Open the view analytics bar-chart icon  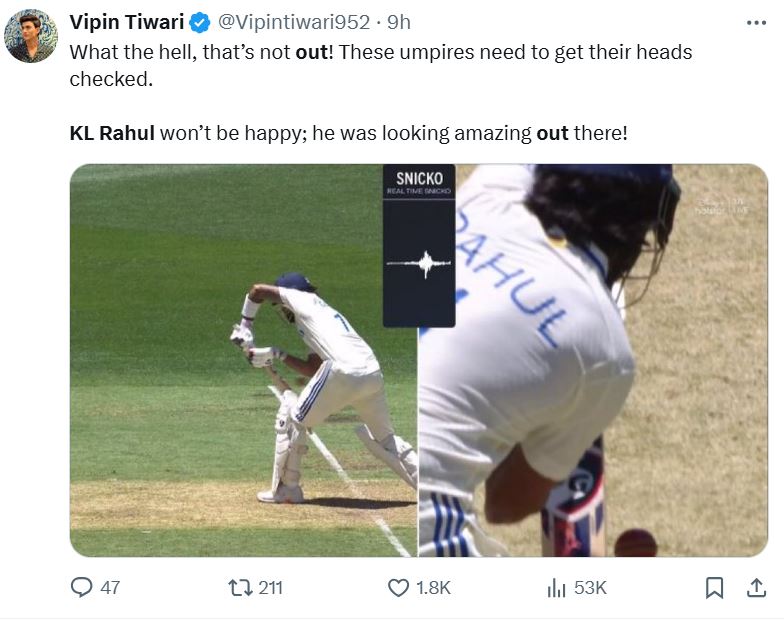(x=556, y=587)
